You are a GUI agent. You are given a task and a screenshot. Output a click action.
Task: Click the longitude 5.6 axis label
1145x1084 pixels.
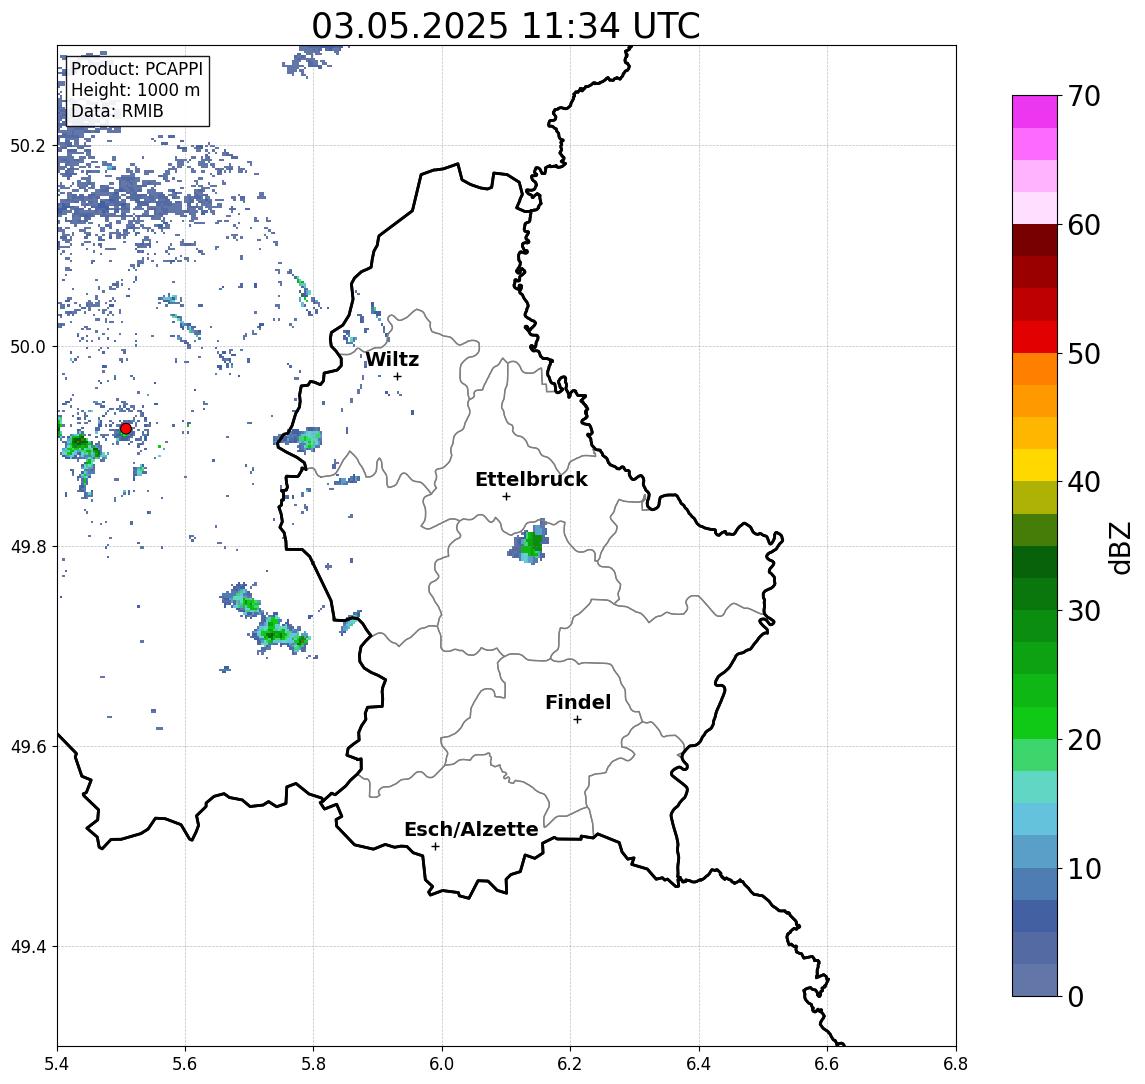pyautogui.click(x=185, y=1064)
